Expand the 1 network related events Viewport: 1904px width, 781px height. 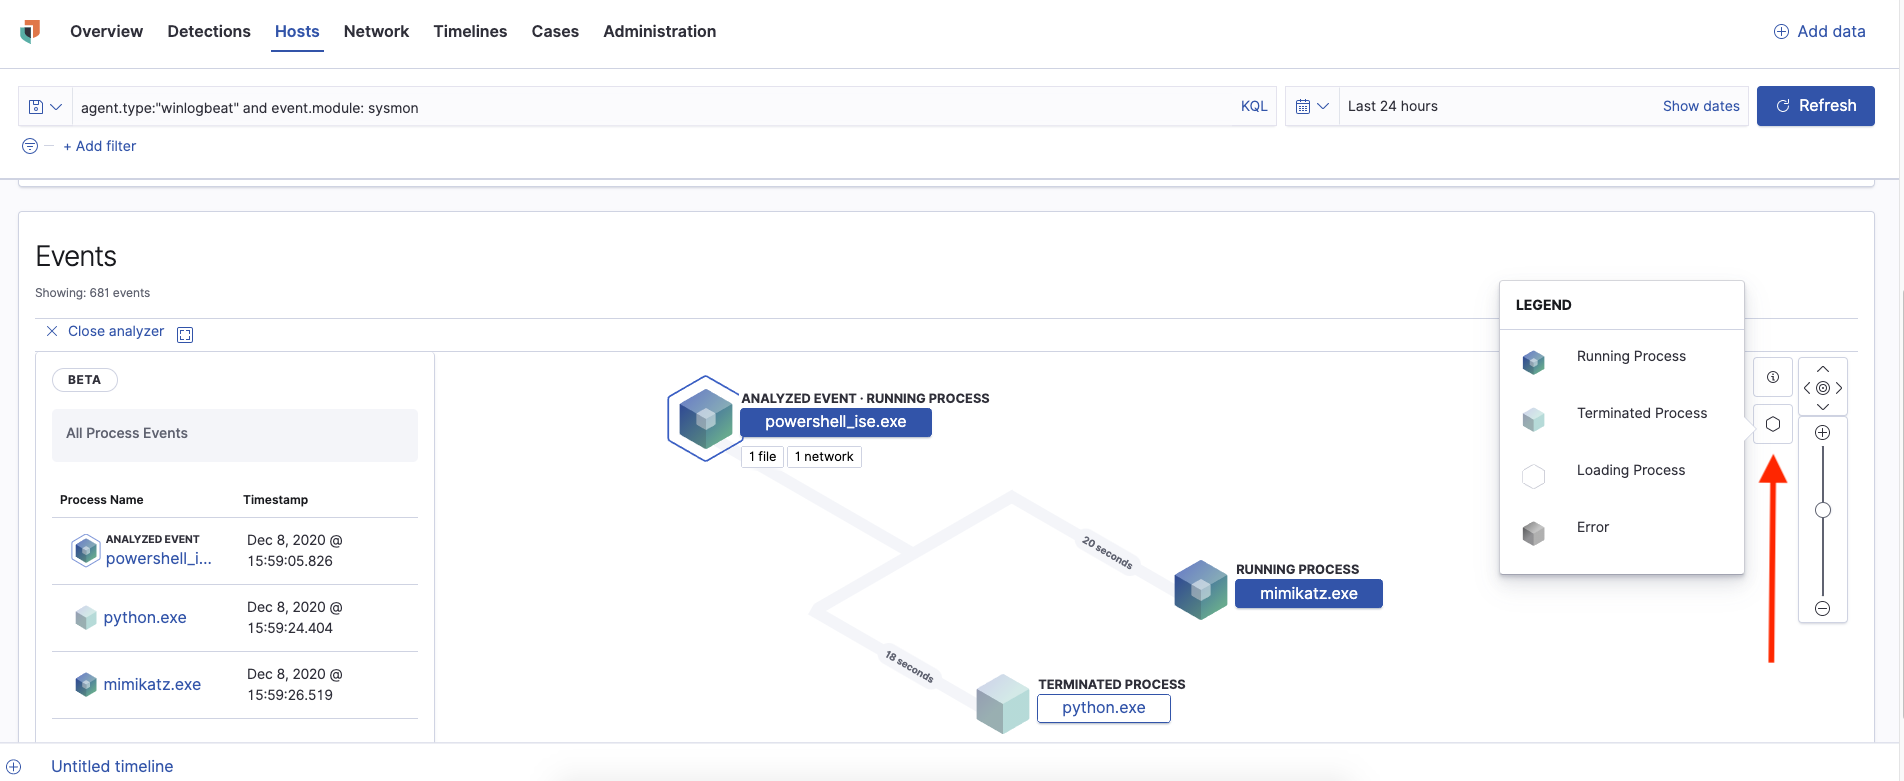tap(824, 457)
